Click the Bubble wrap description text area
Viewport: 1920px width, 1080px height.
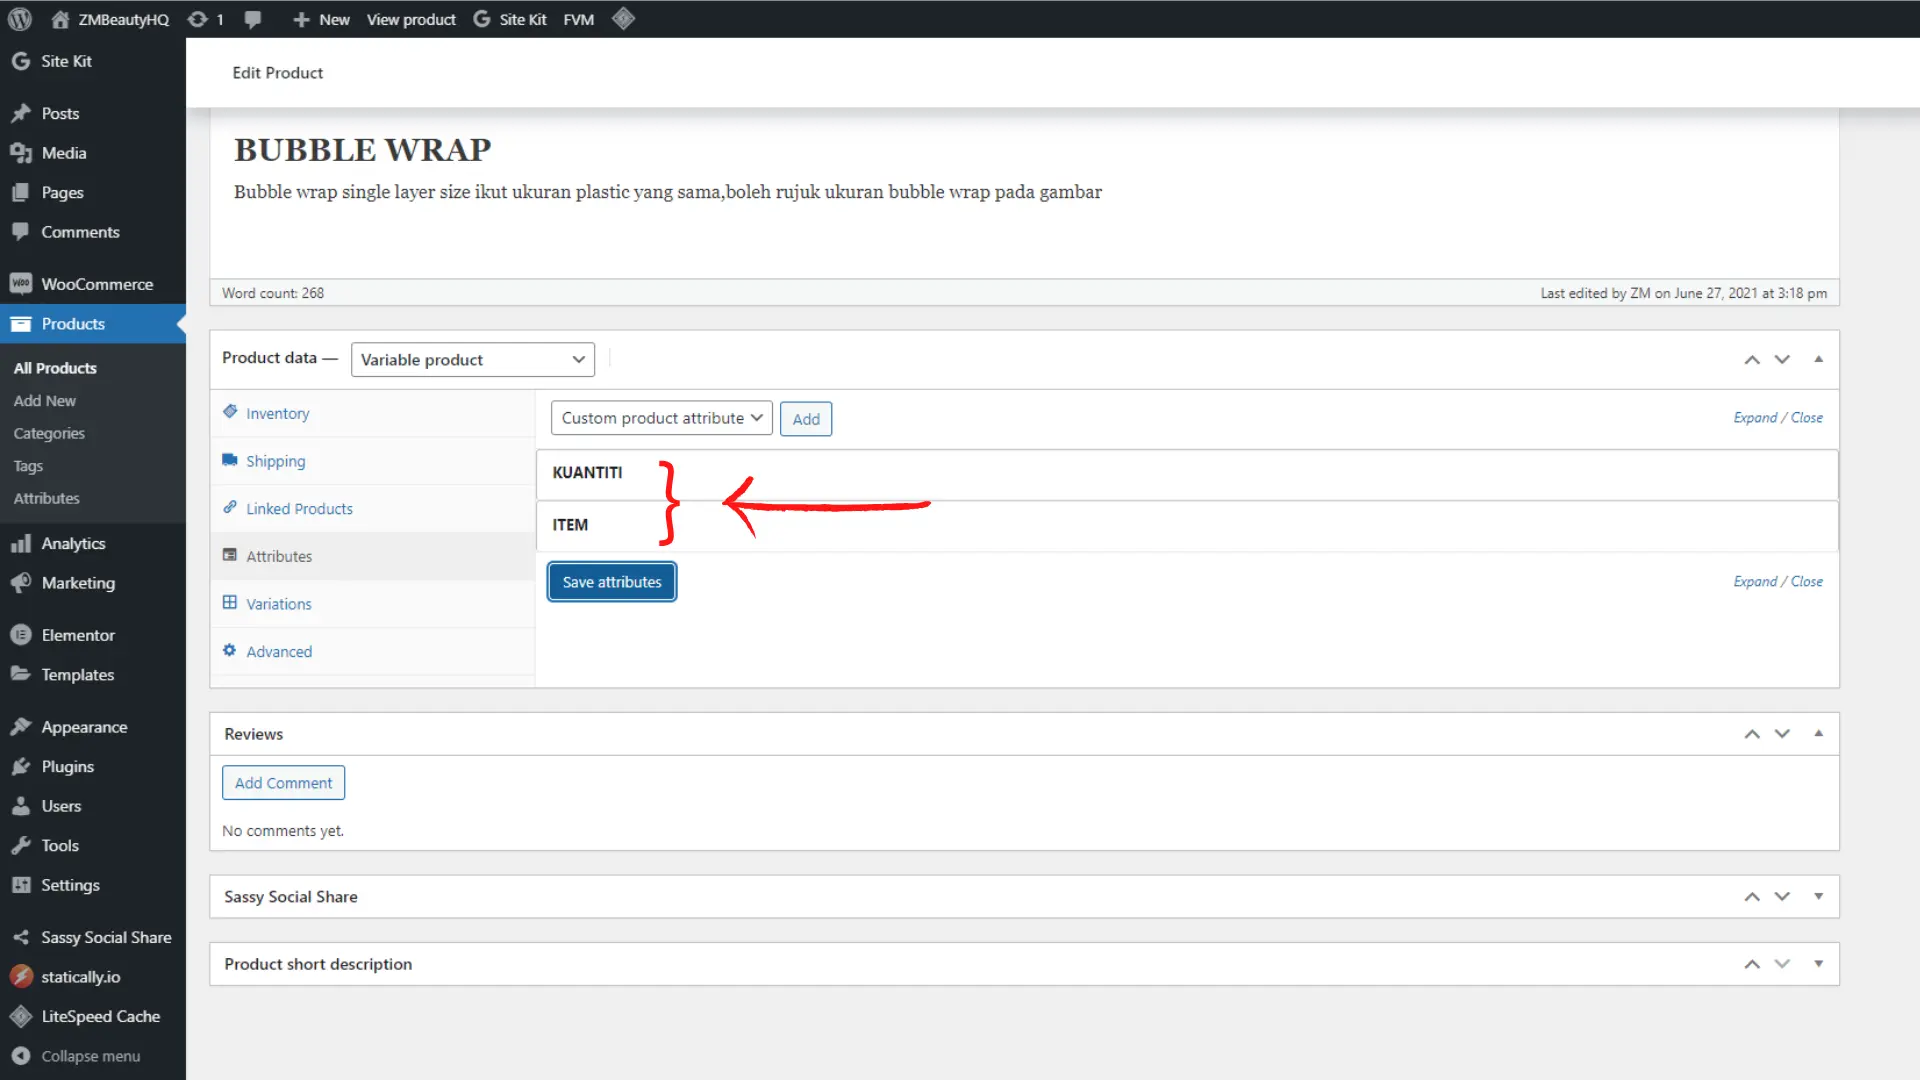tap(668, 192)
